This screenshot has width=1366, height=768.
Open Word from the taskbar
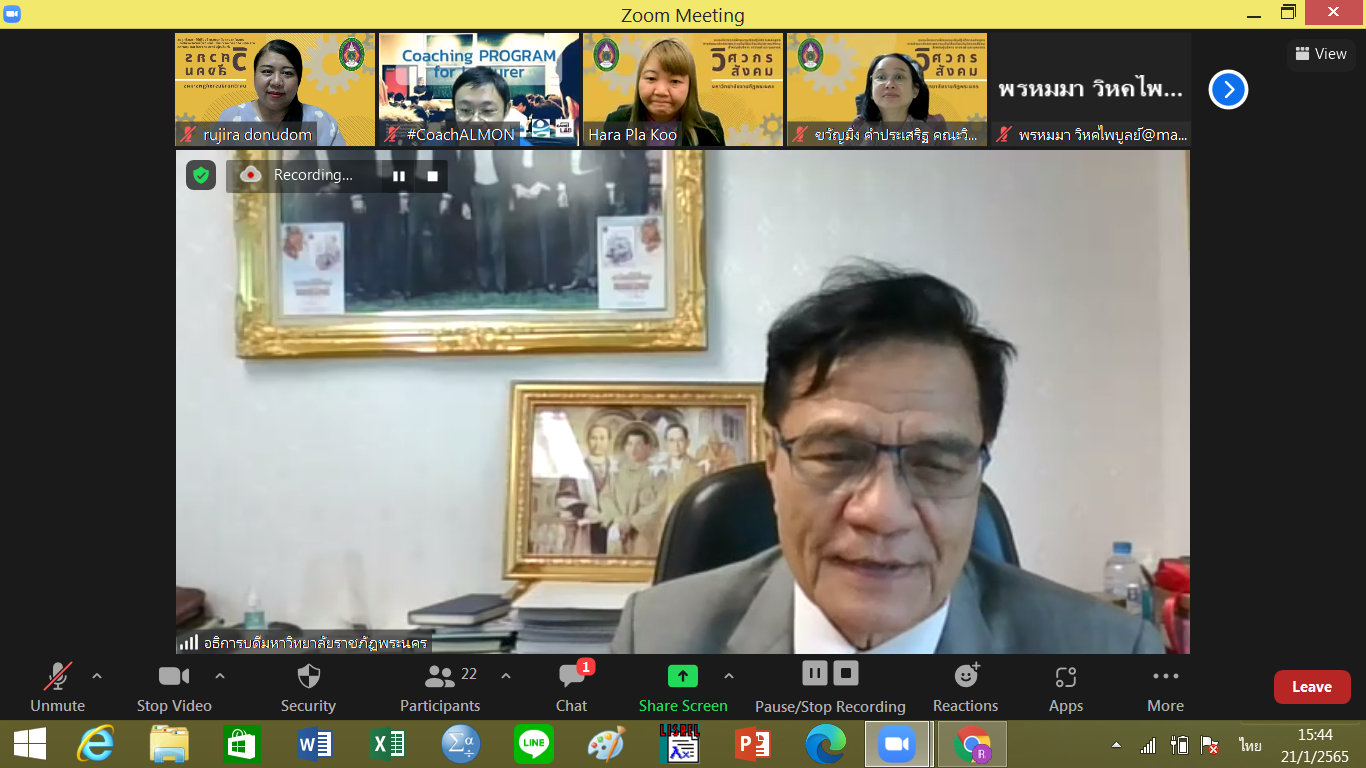[315, 744]
